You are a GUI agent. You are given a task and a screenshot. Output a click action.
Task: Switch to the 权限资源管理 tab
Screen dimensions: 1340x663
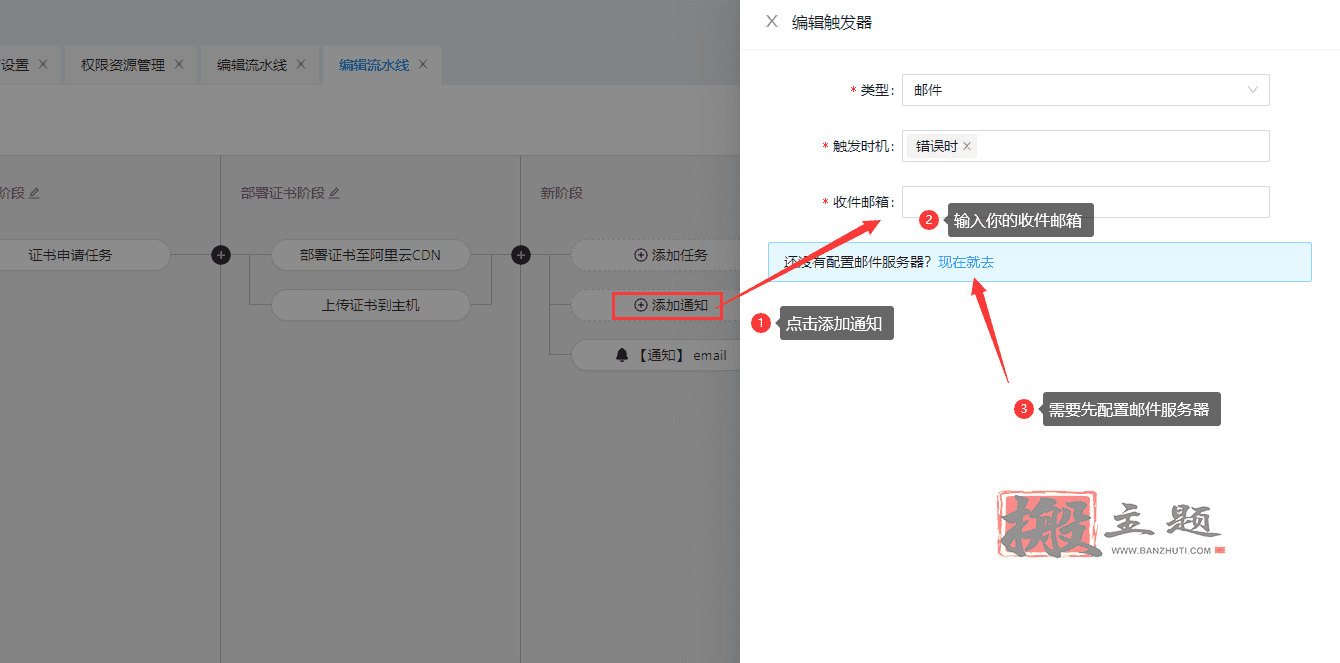tap(123, 65)
